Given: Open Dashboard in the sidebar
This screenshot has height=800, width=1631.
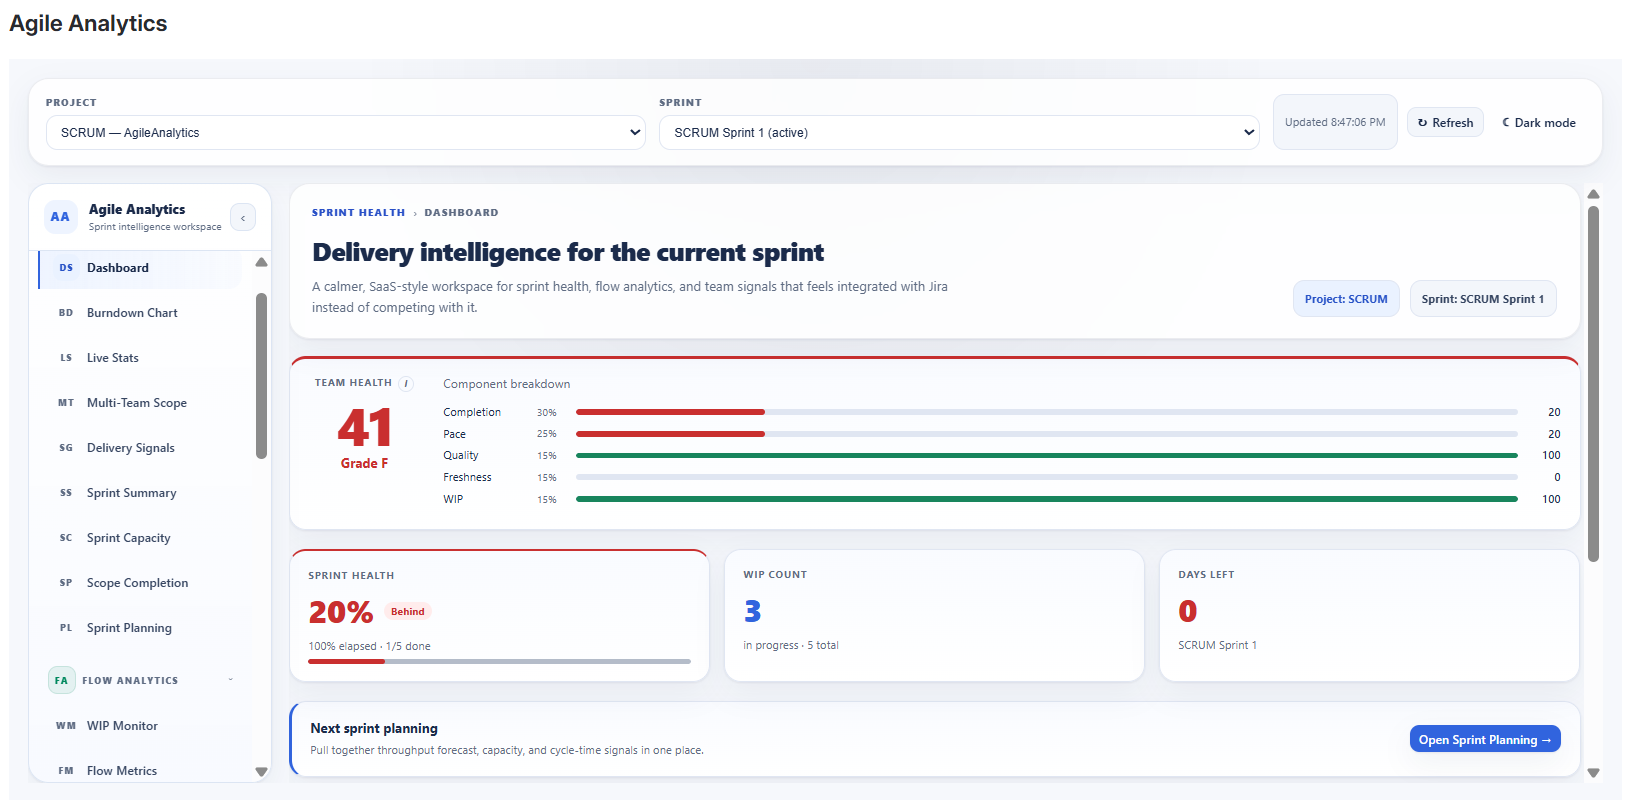Looking at the screenshot, I should tap(140, 268).
